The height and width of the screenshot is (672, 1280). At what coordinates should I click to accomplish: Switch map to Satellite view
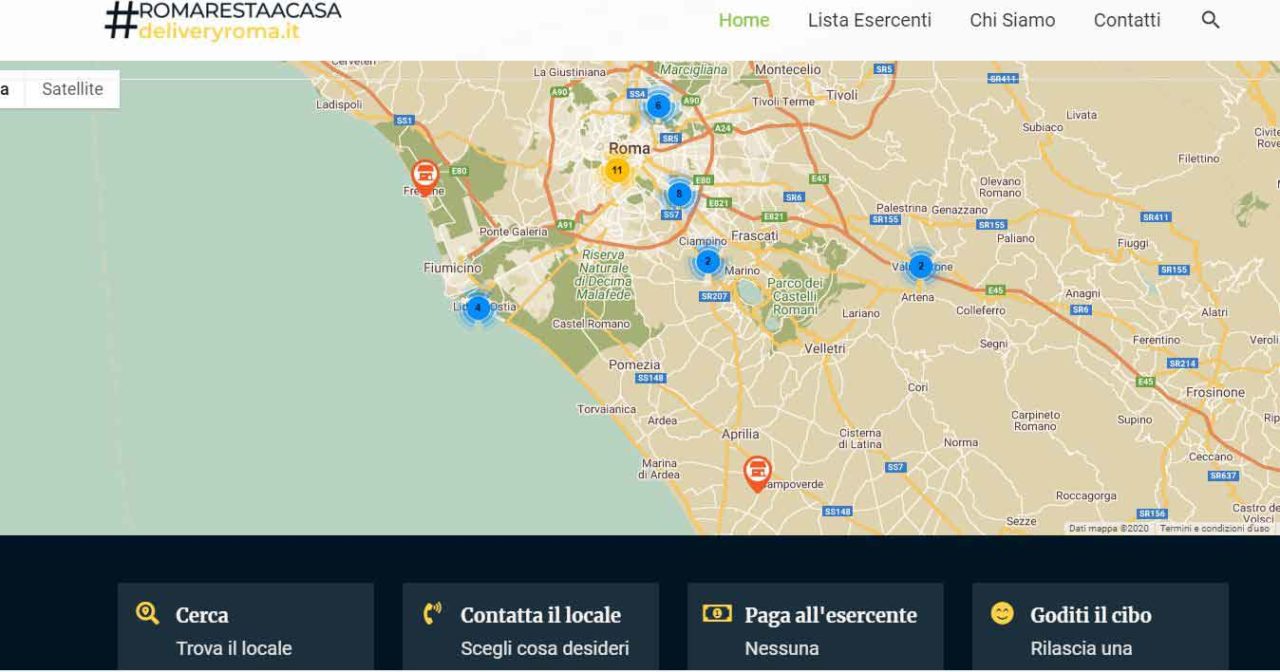point(72,89)
